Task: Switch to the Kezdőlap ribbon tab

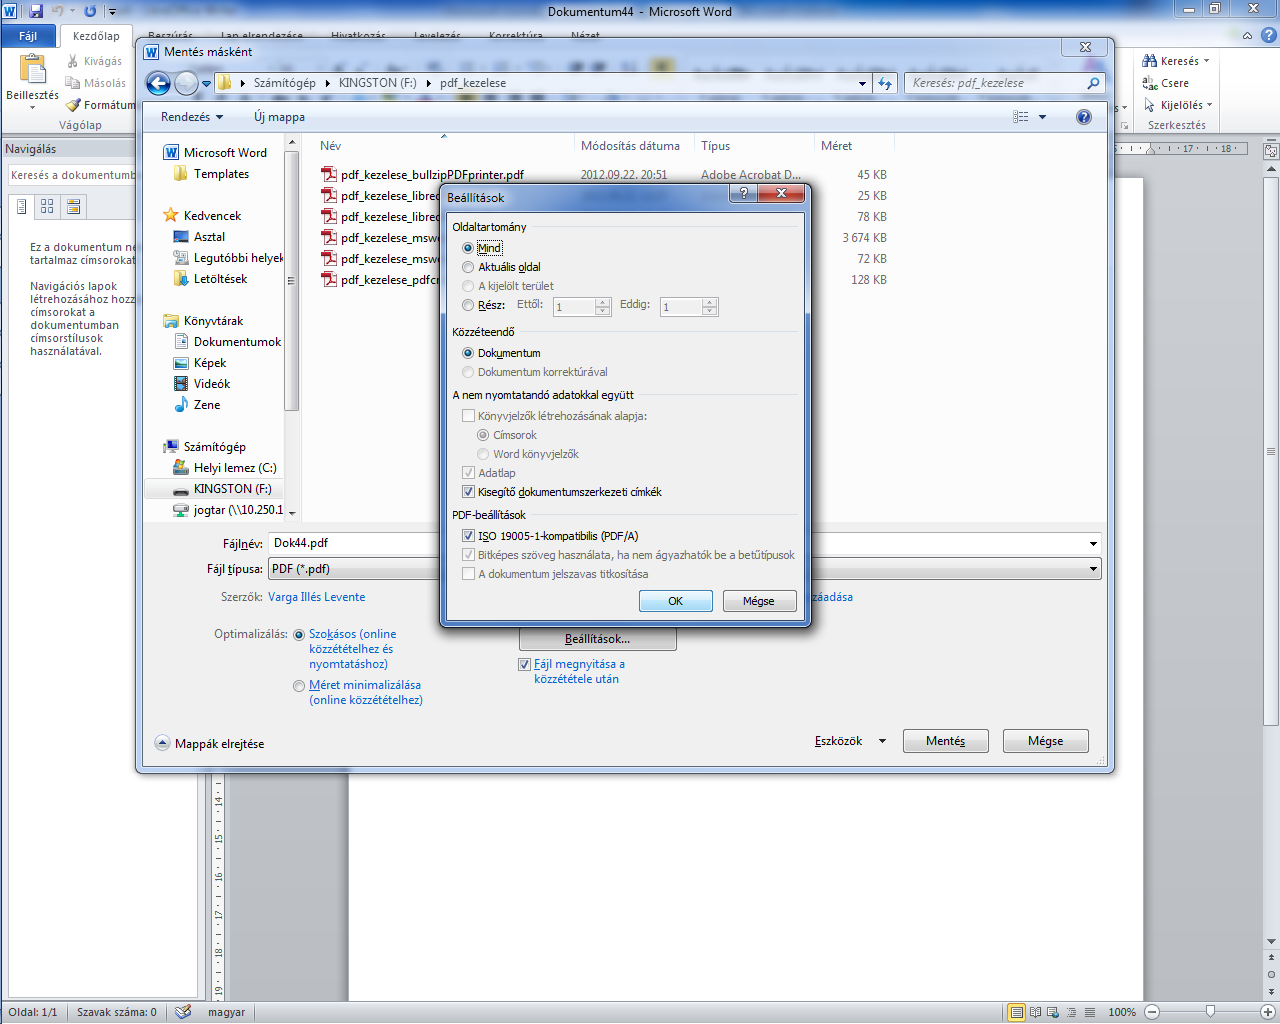Action: point(96,36)
